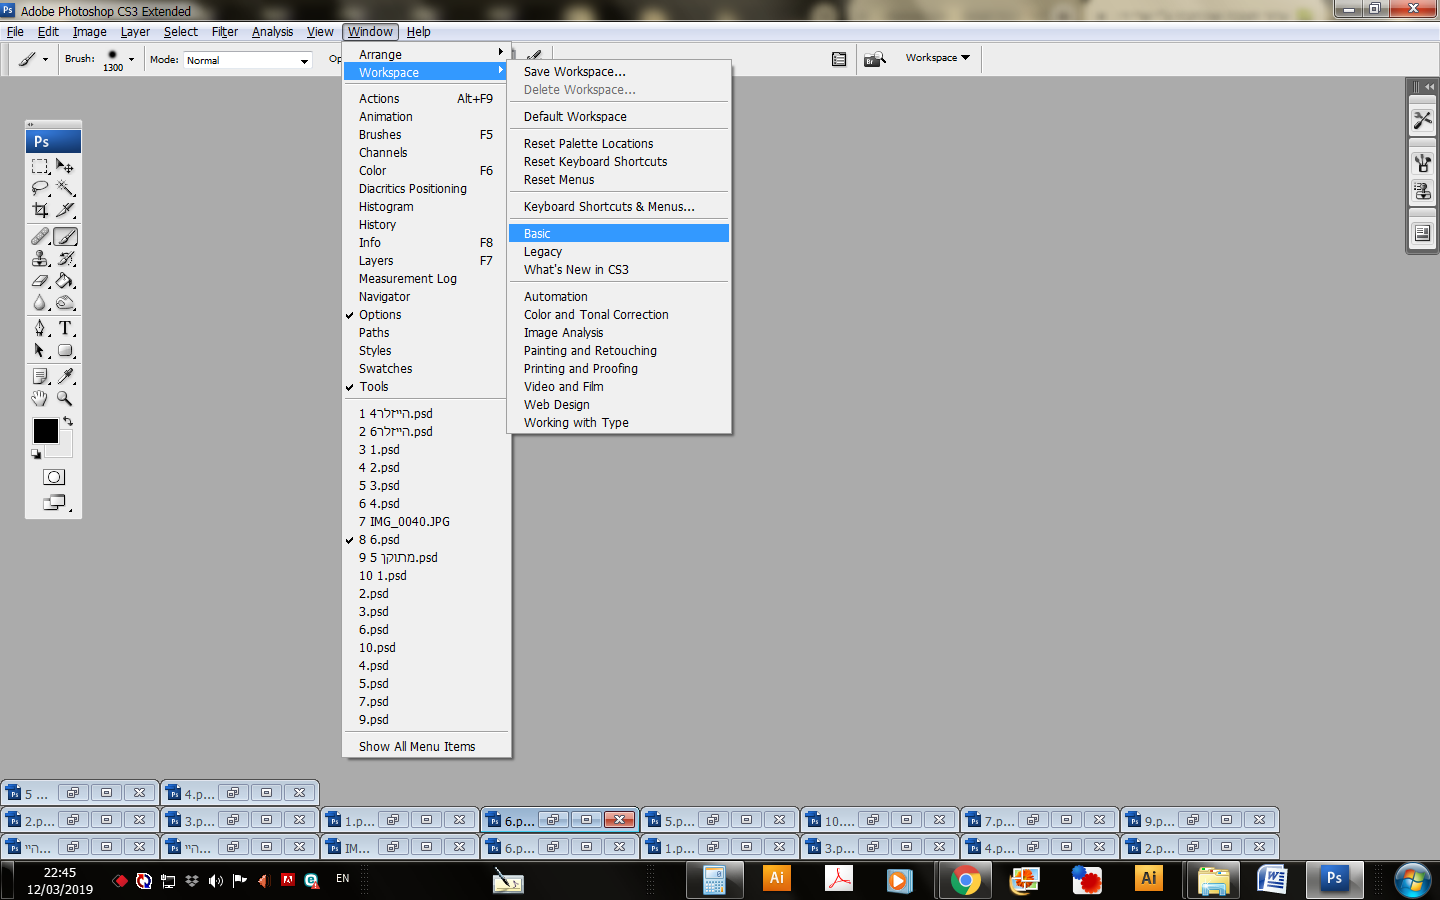
Task: Select the Brush tool in toolbox
Action: (x=65, y=237)
